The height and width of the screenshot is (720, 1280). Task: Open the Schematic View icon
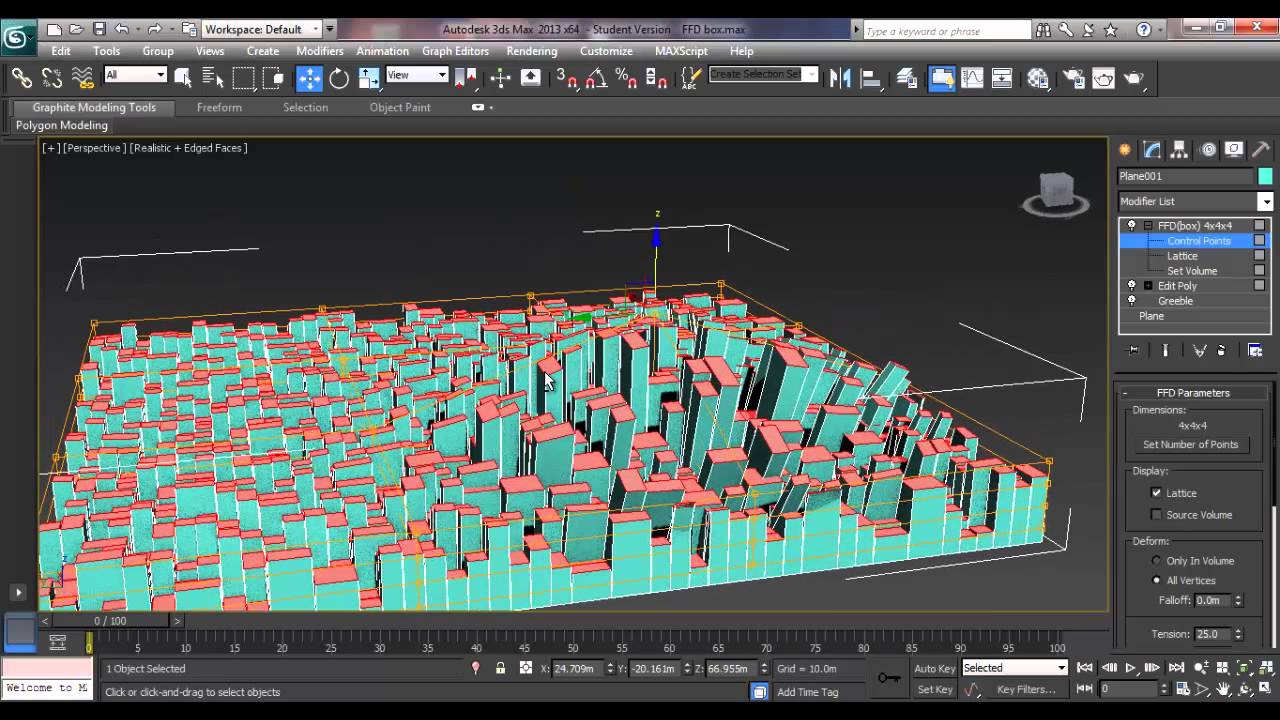1002,78
